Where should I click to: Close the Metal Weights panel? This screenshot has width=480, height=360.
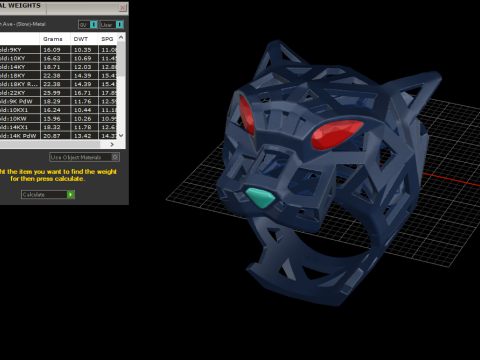[123, 7]
